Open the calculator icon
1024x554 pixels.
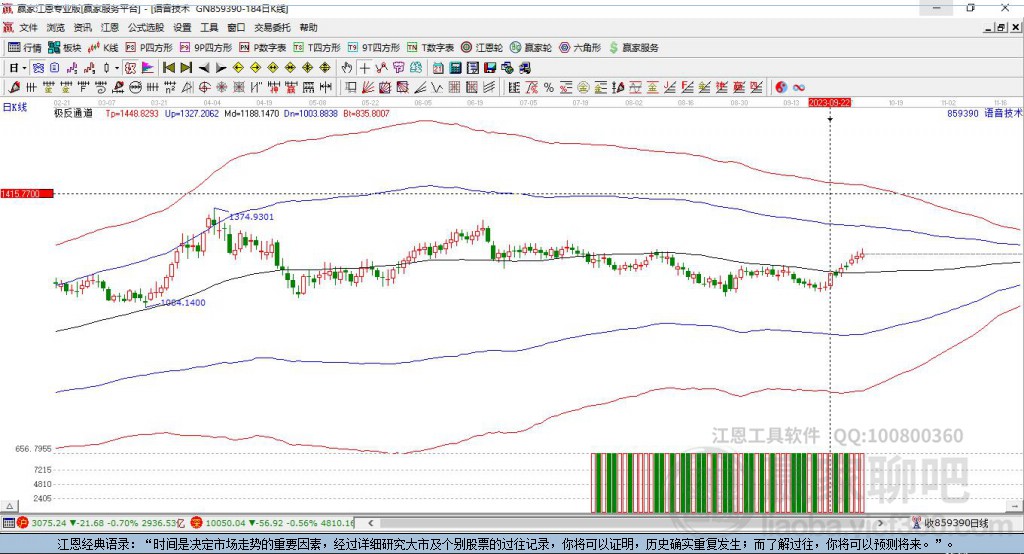coord(455,68)
